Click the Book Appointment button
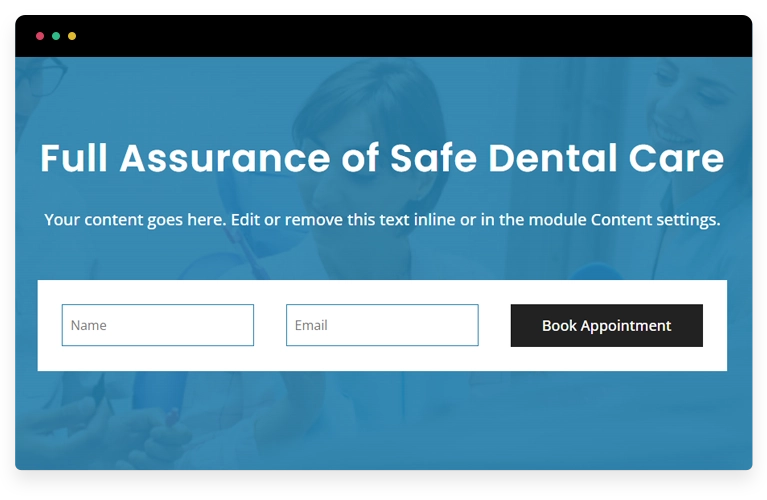The height and width of the screenshot is (500, 767). (607, 325)
